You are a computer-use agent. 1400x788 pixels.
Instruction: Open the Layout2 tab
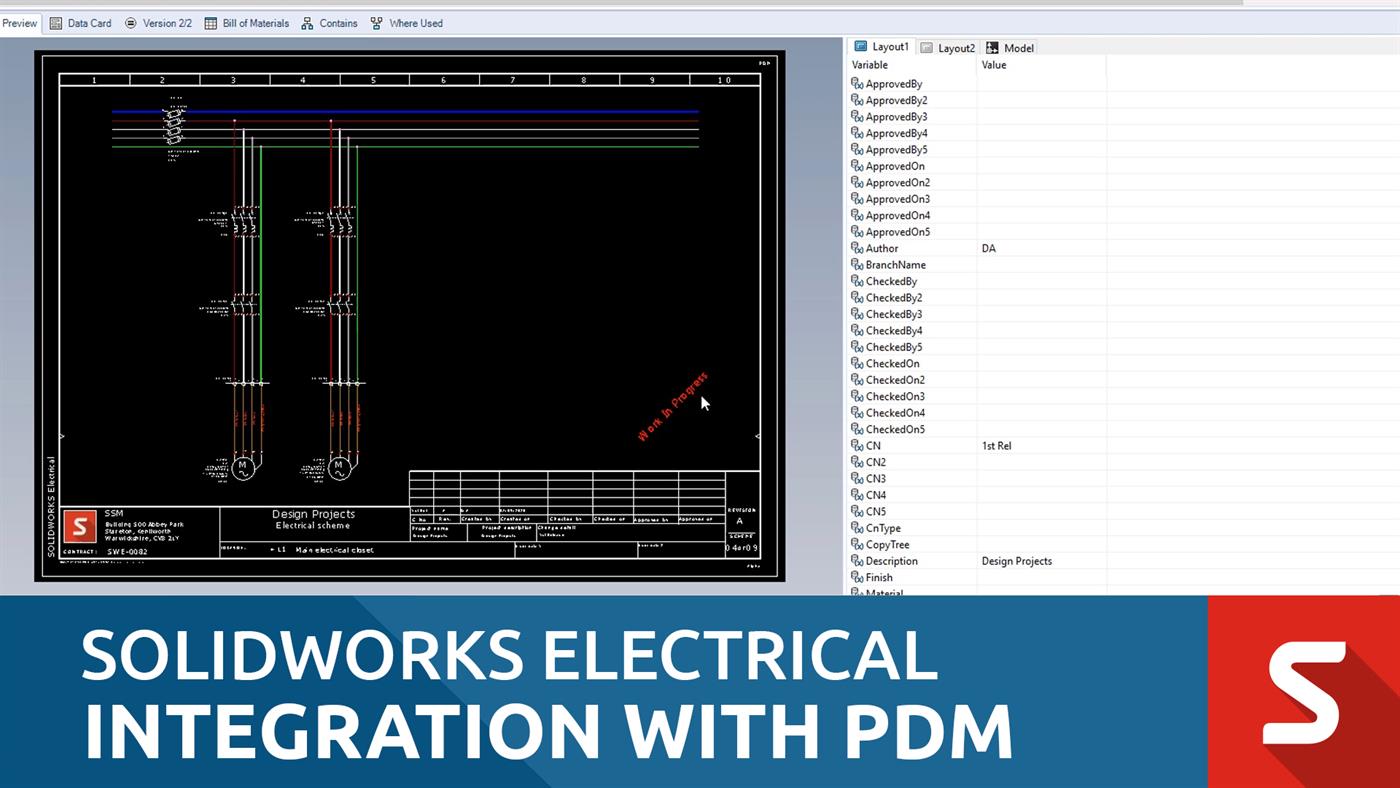point(948,47)
